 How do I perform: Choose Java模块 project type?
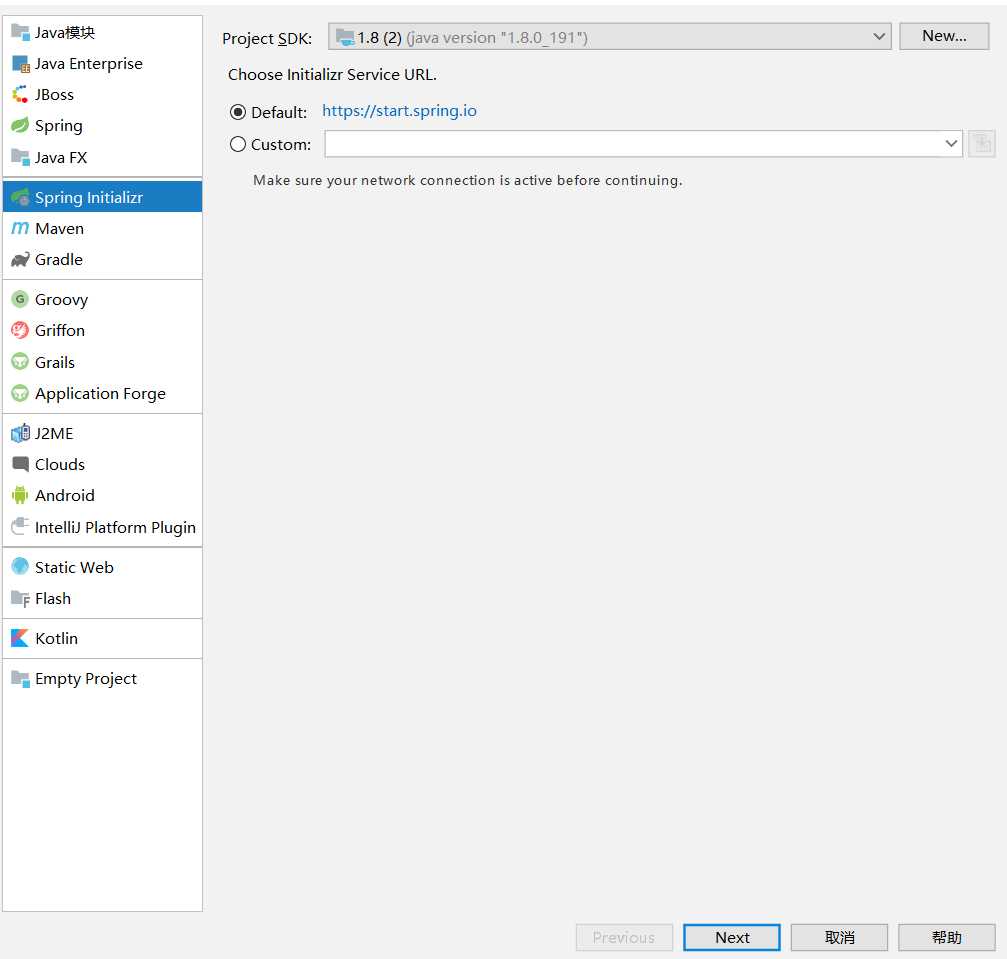(x=102, y=32)
